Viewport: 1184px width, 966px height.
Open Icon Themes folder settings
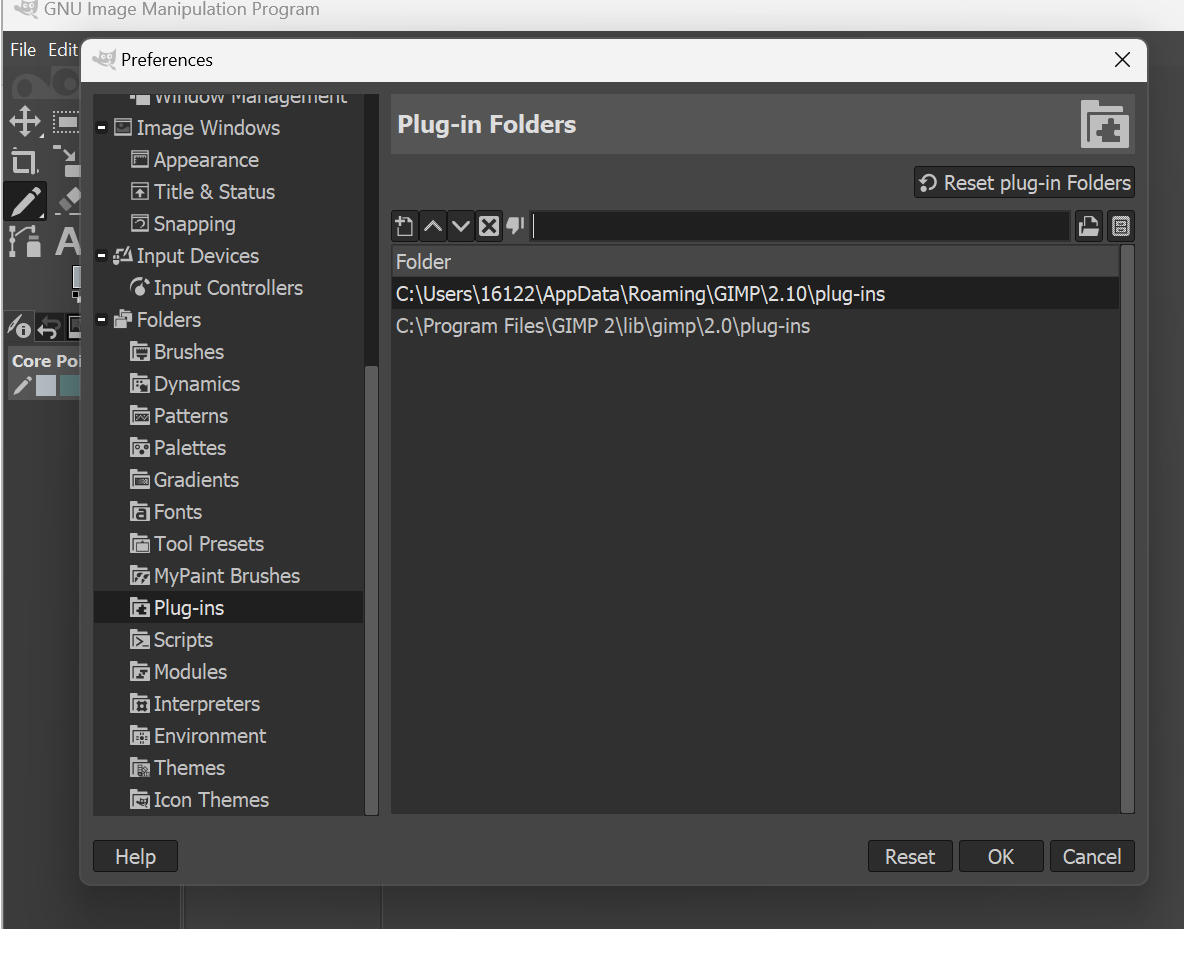[211, 799]
